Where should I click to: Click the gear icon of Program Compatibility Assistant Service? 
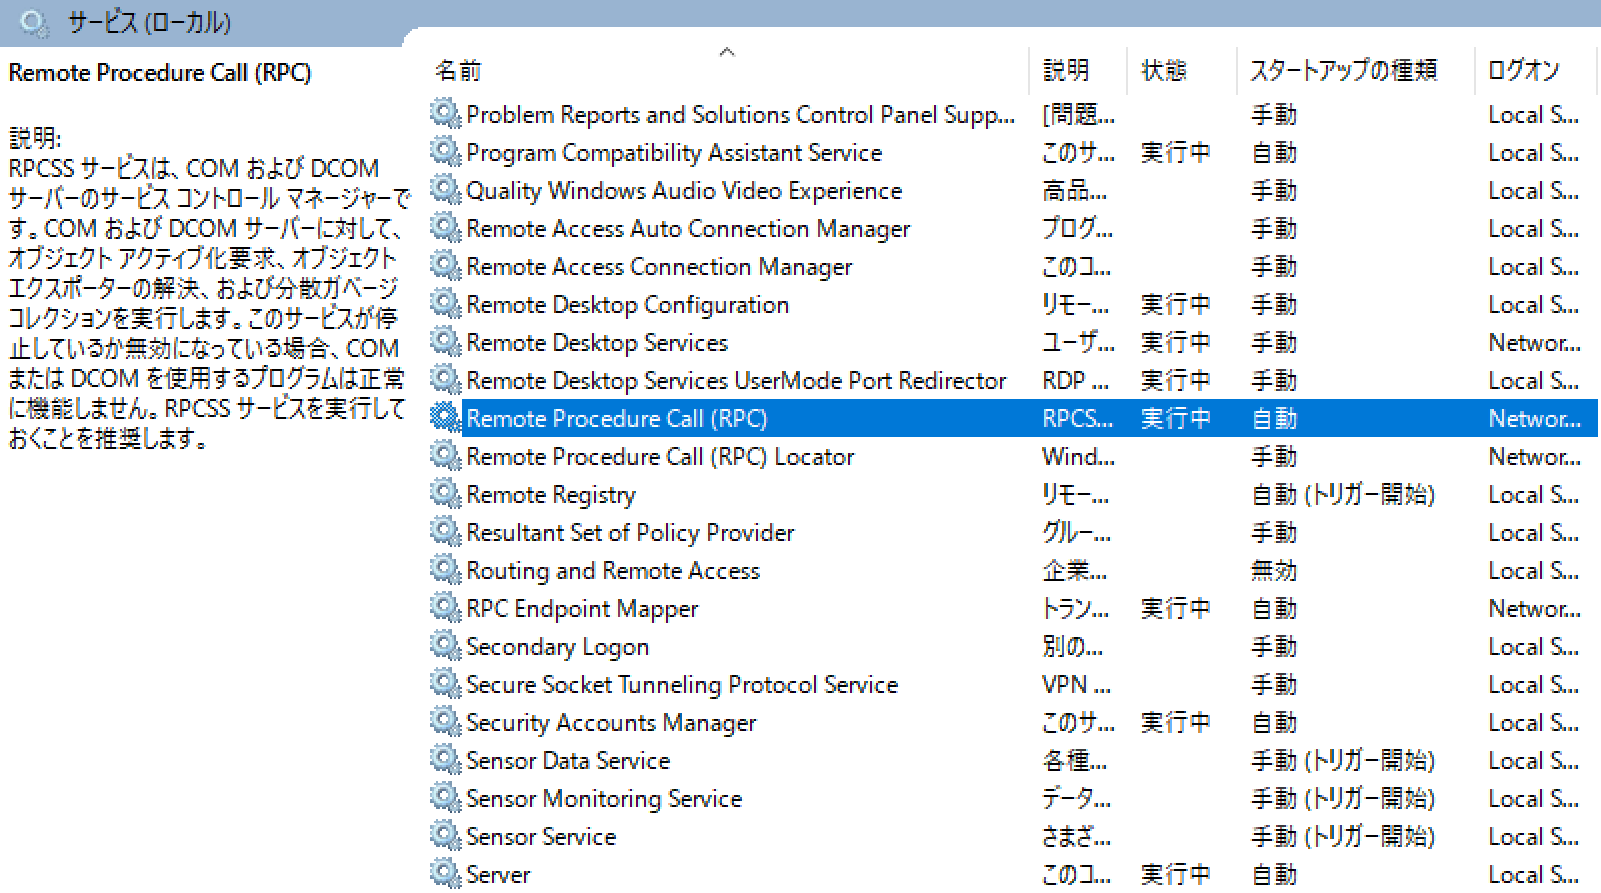click(445, 152)
